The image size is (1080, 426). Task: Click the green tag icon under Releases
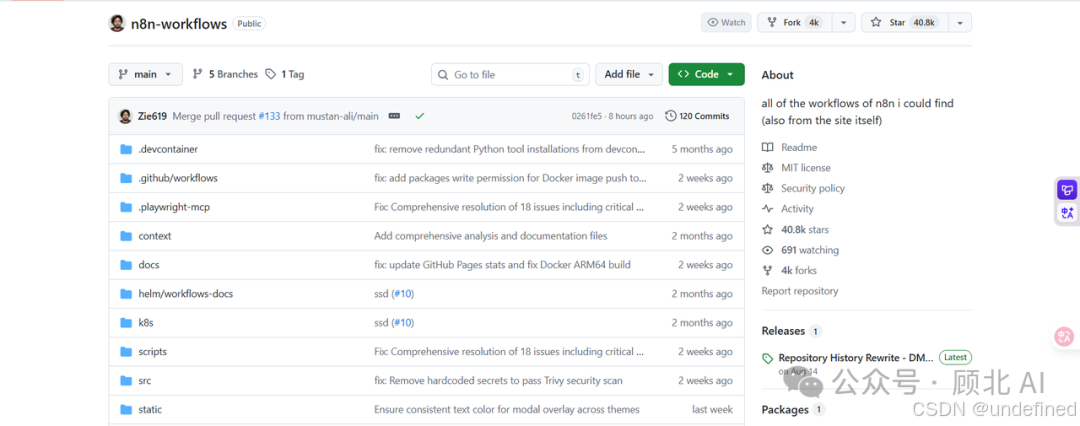[x=768, y=358]
